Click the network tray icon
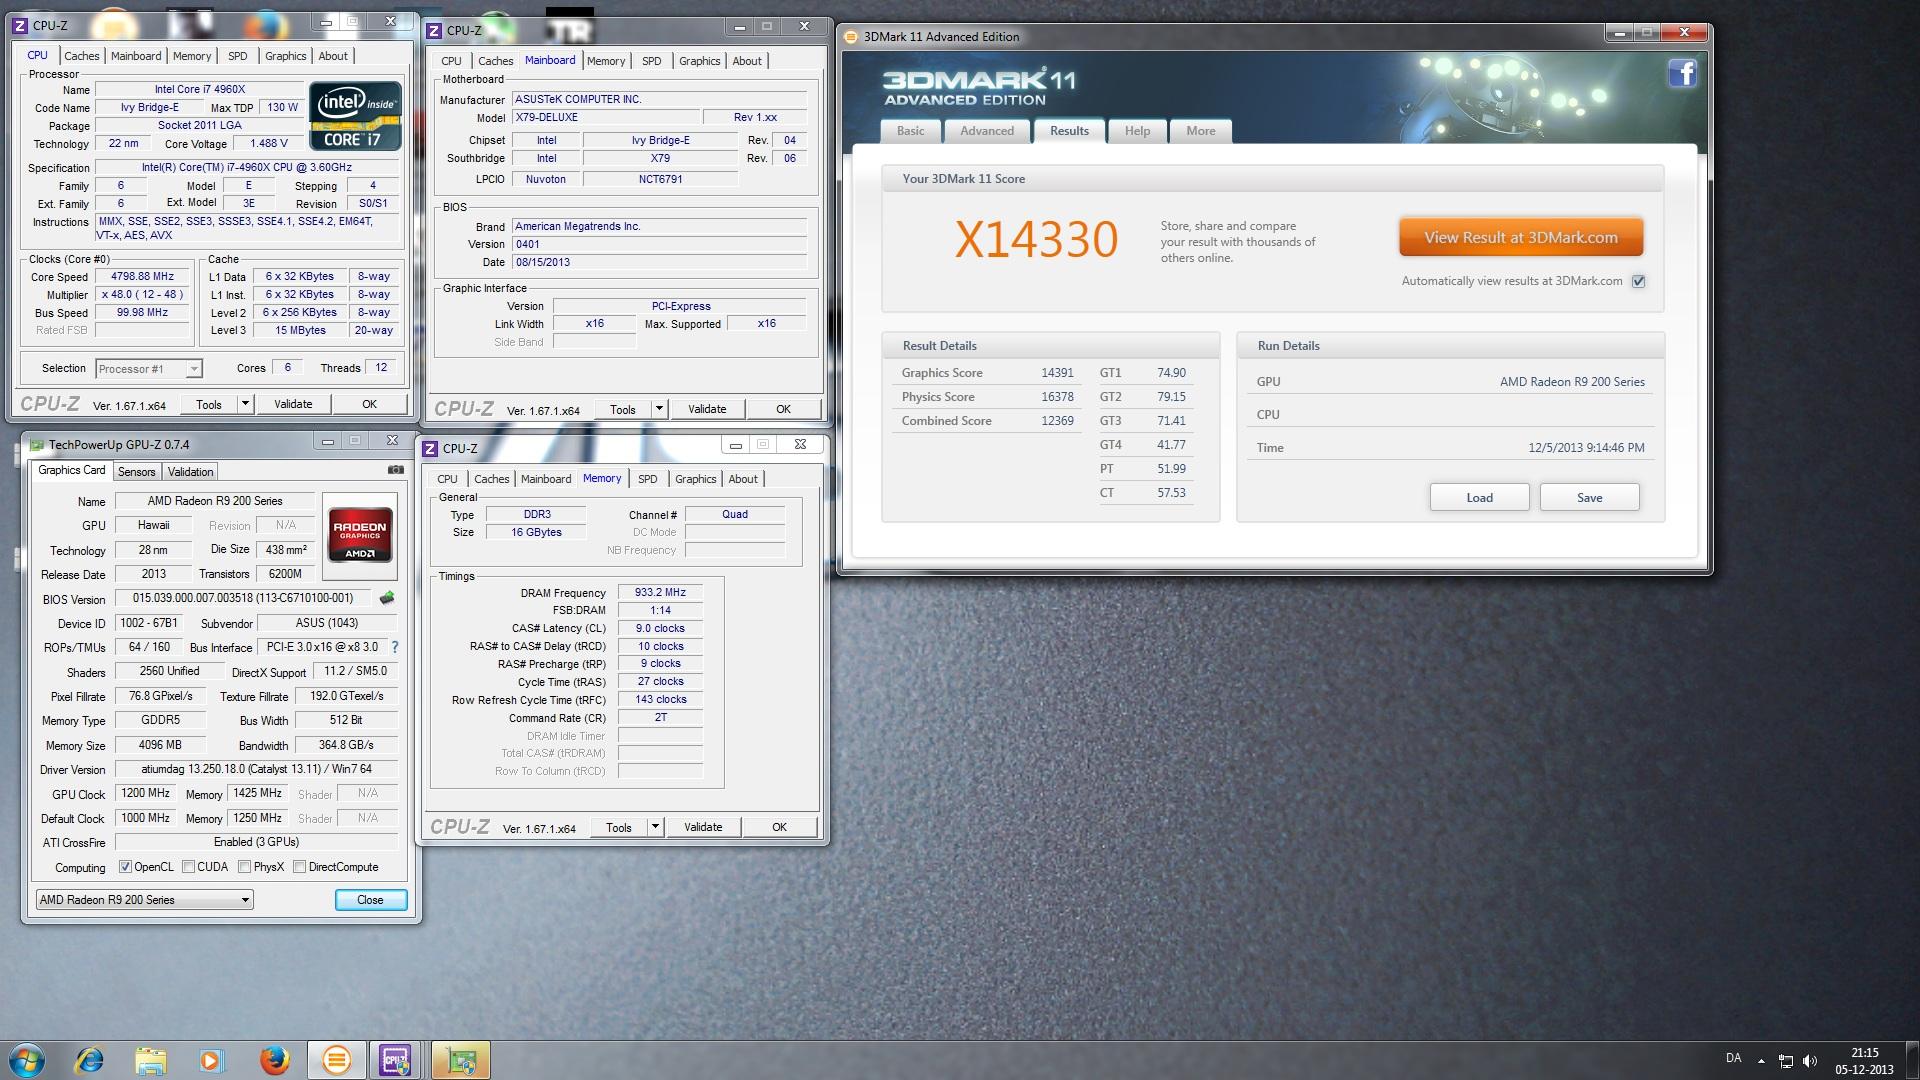Viewport: 1920px width, 1080px height. coord(1786,1061)
